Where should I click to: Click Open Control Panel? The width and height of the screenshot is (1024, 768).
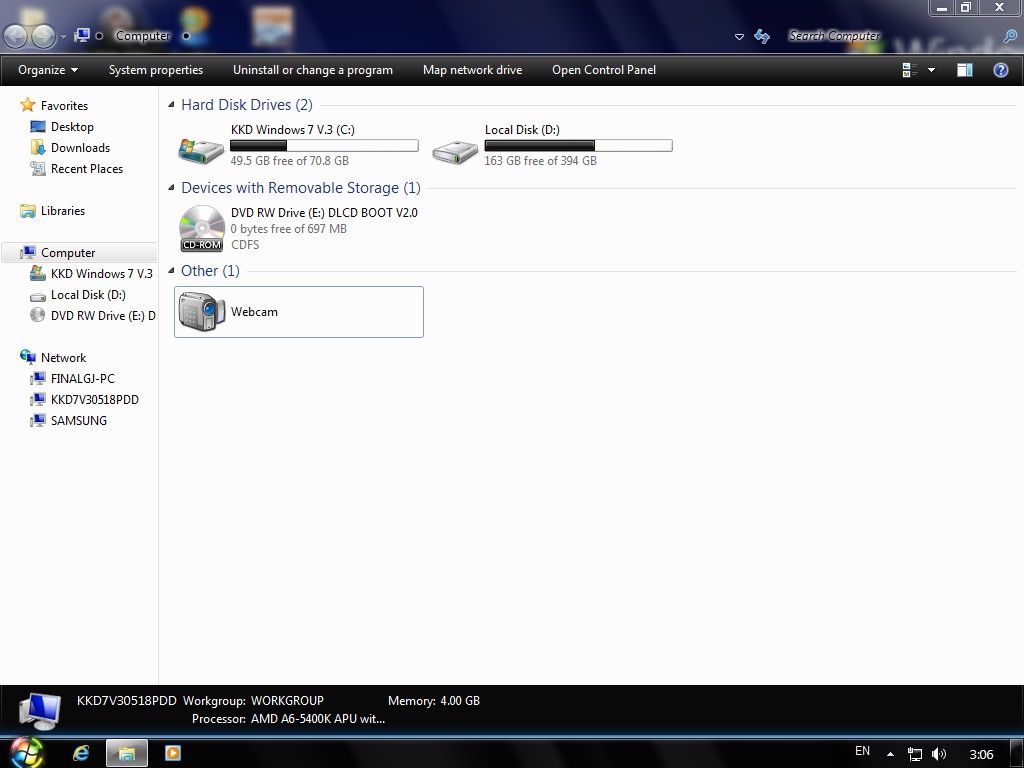(x=603, y=70)
